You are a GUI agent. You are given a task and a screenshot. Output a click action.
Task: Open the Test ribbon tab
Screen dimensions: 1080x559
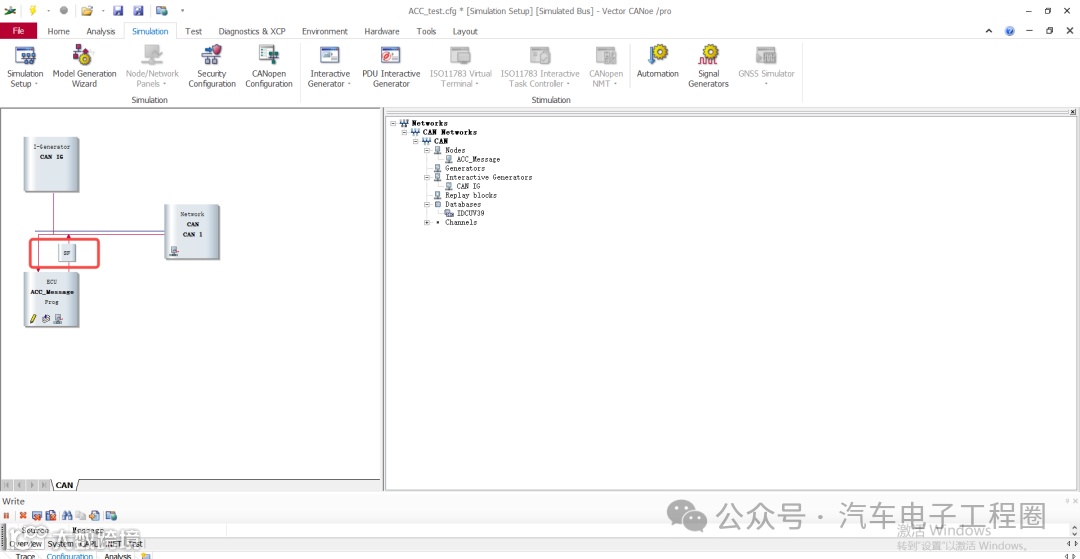click(194, 31)
